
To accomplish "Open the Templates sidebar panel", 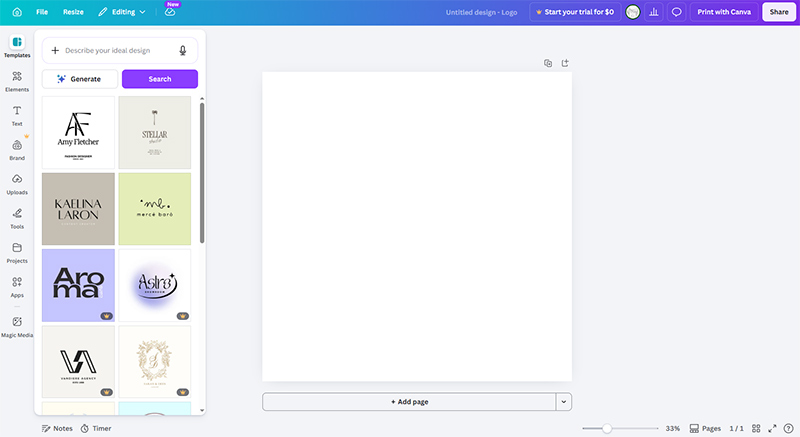I will tap(17, 46).
